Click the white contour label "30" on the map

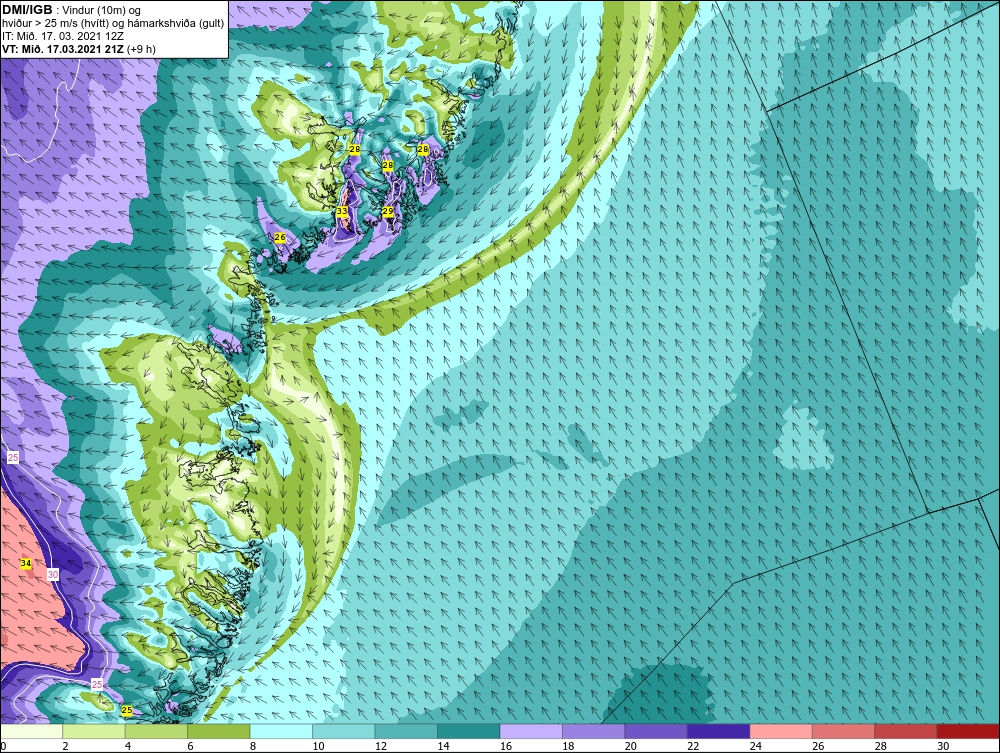point(53,574)
